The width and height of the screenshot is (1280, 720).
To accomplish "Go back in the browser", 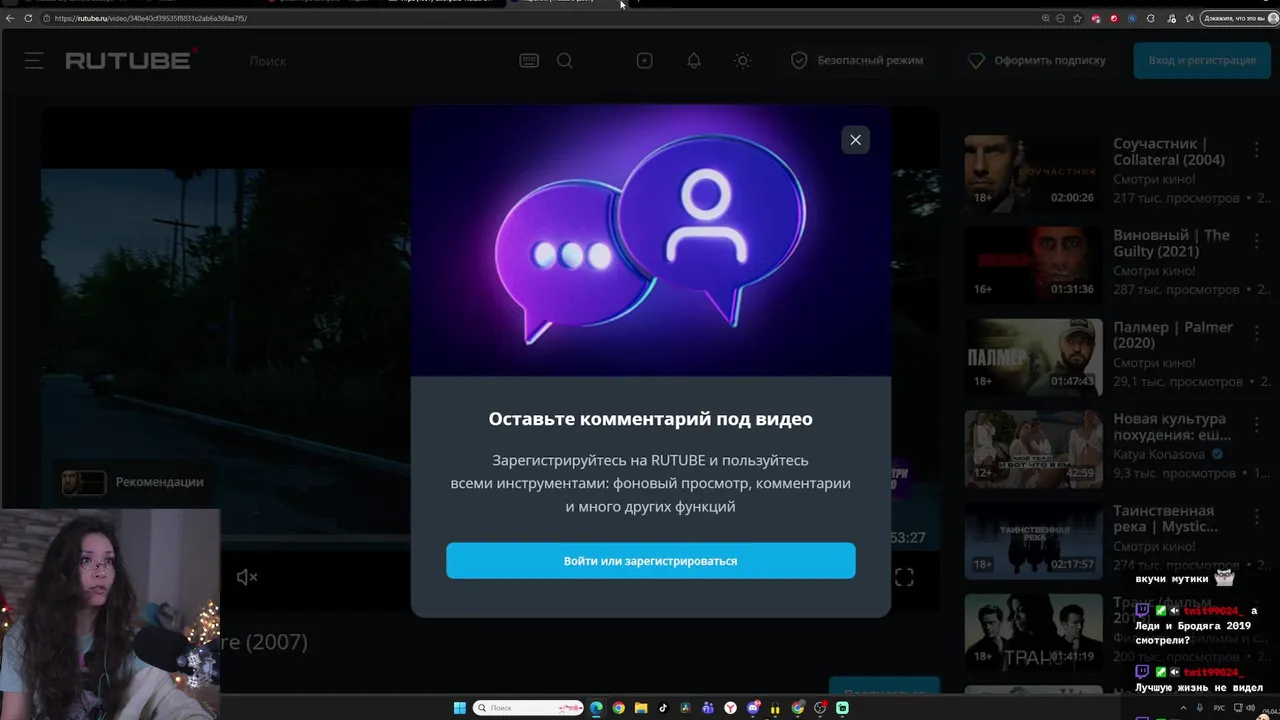I will click(x=11, y=18).
